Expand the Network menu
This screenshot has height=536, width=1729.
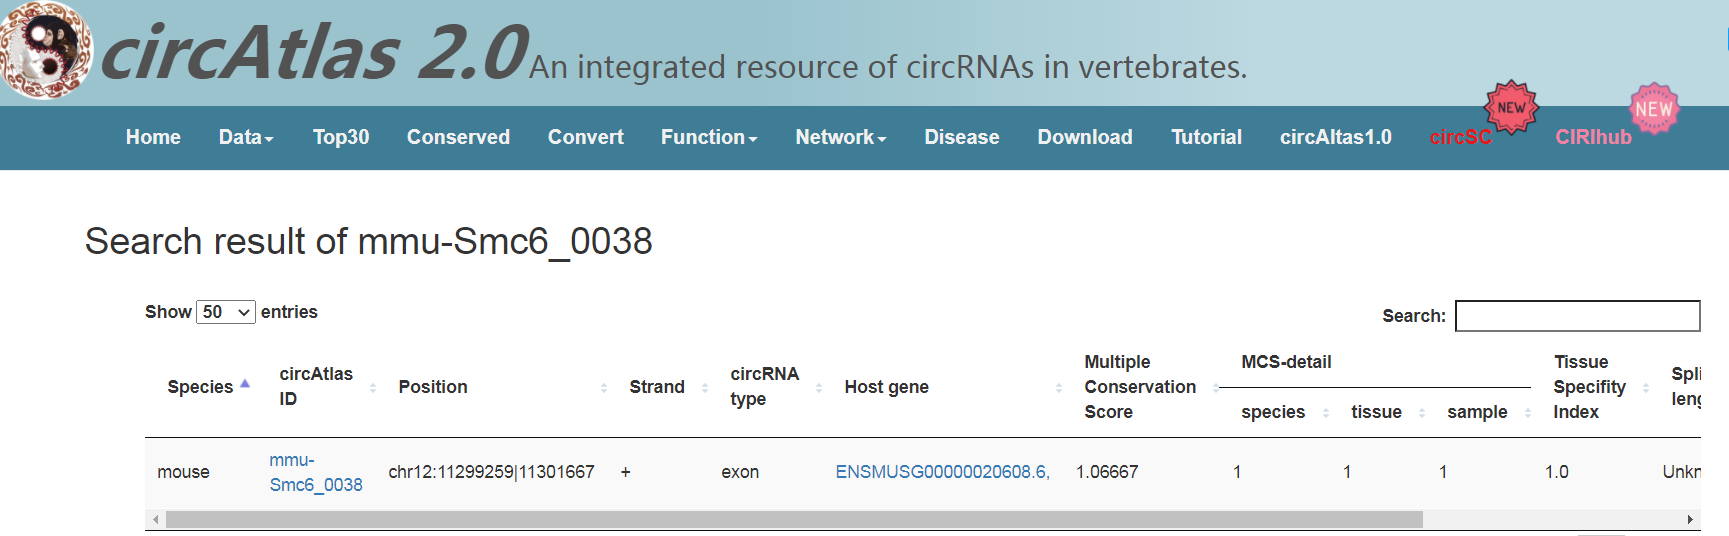pos(841,137)
